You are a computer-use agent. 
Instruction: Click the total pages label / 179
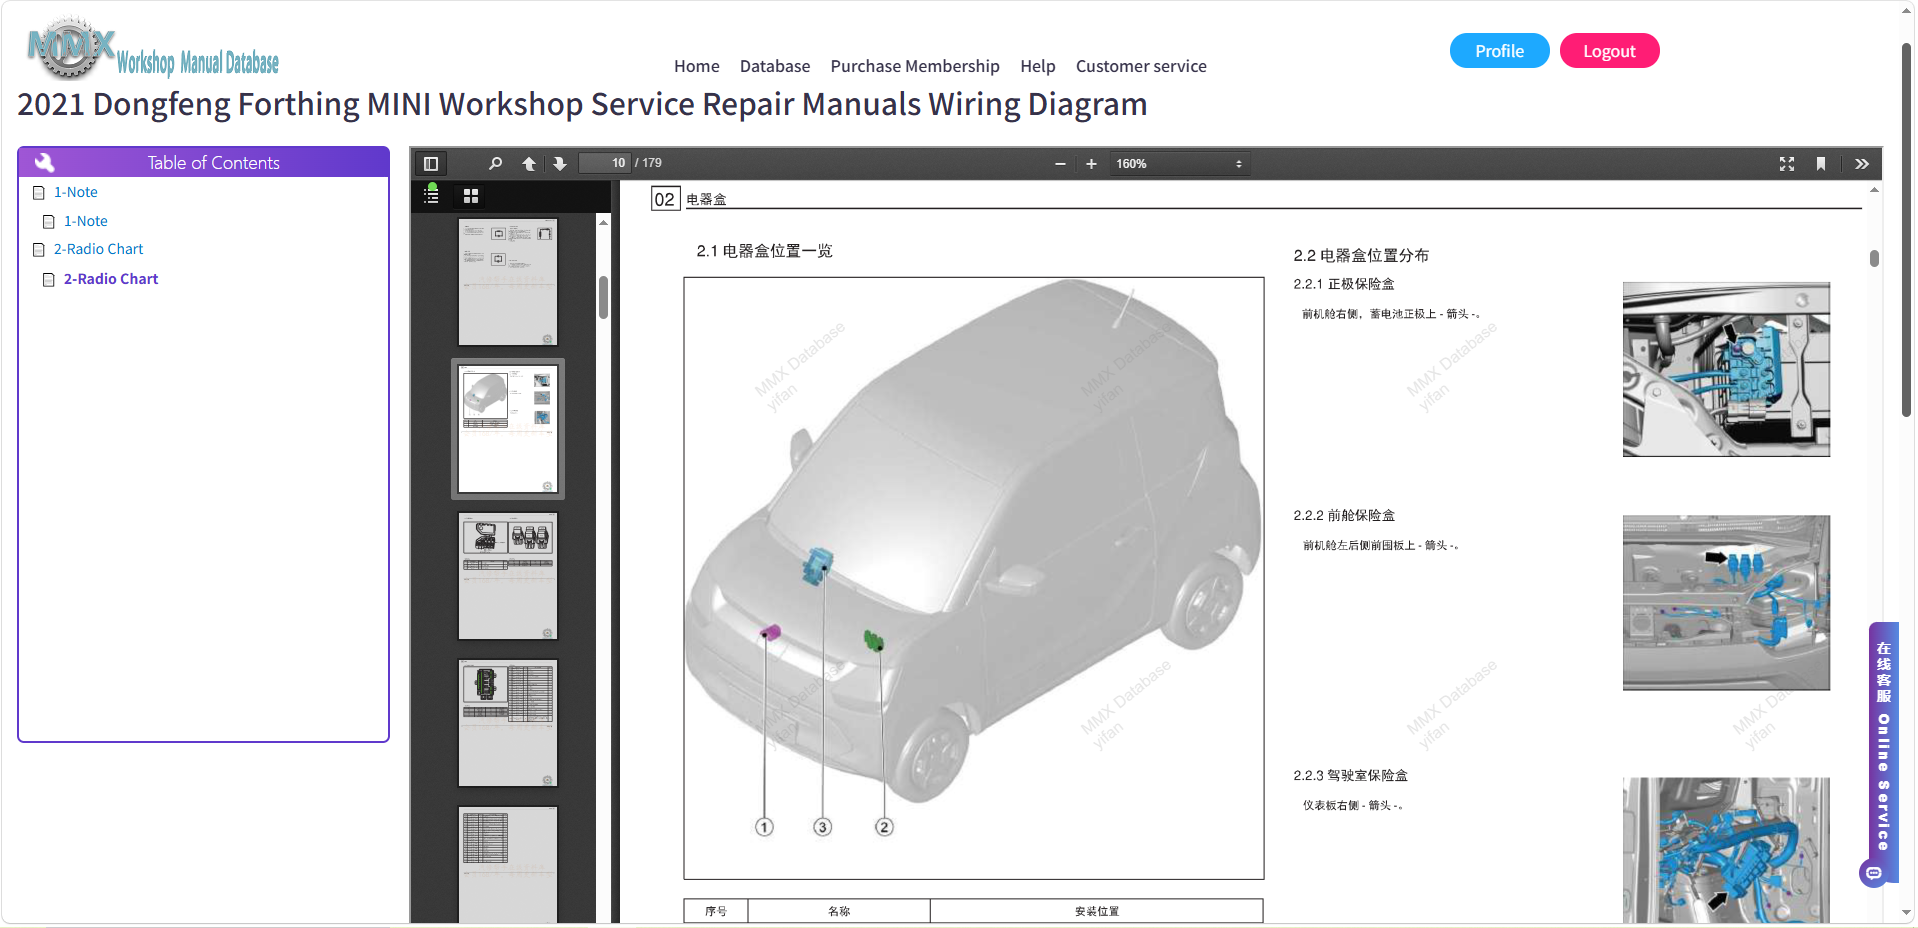click(648, 163)
